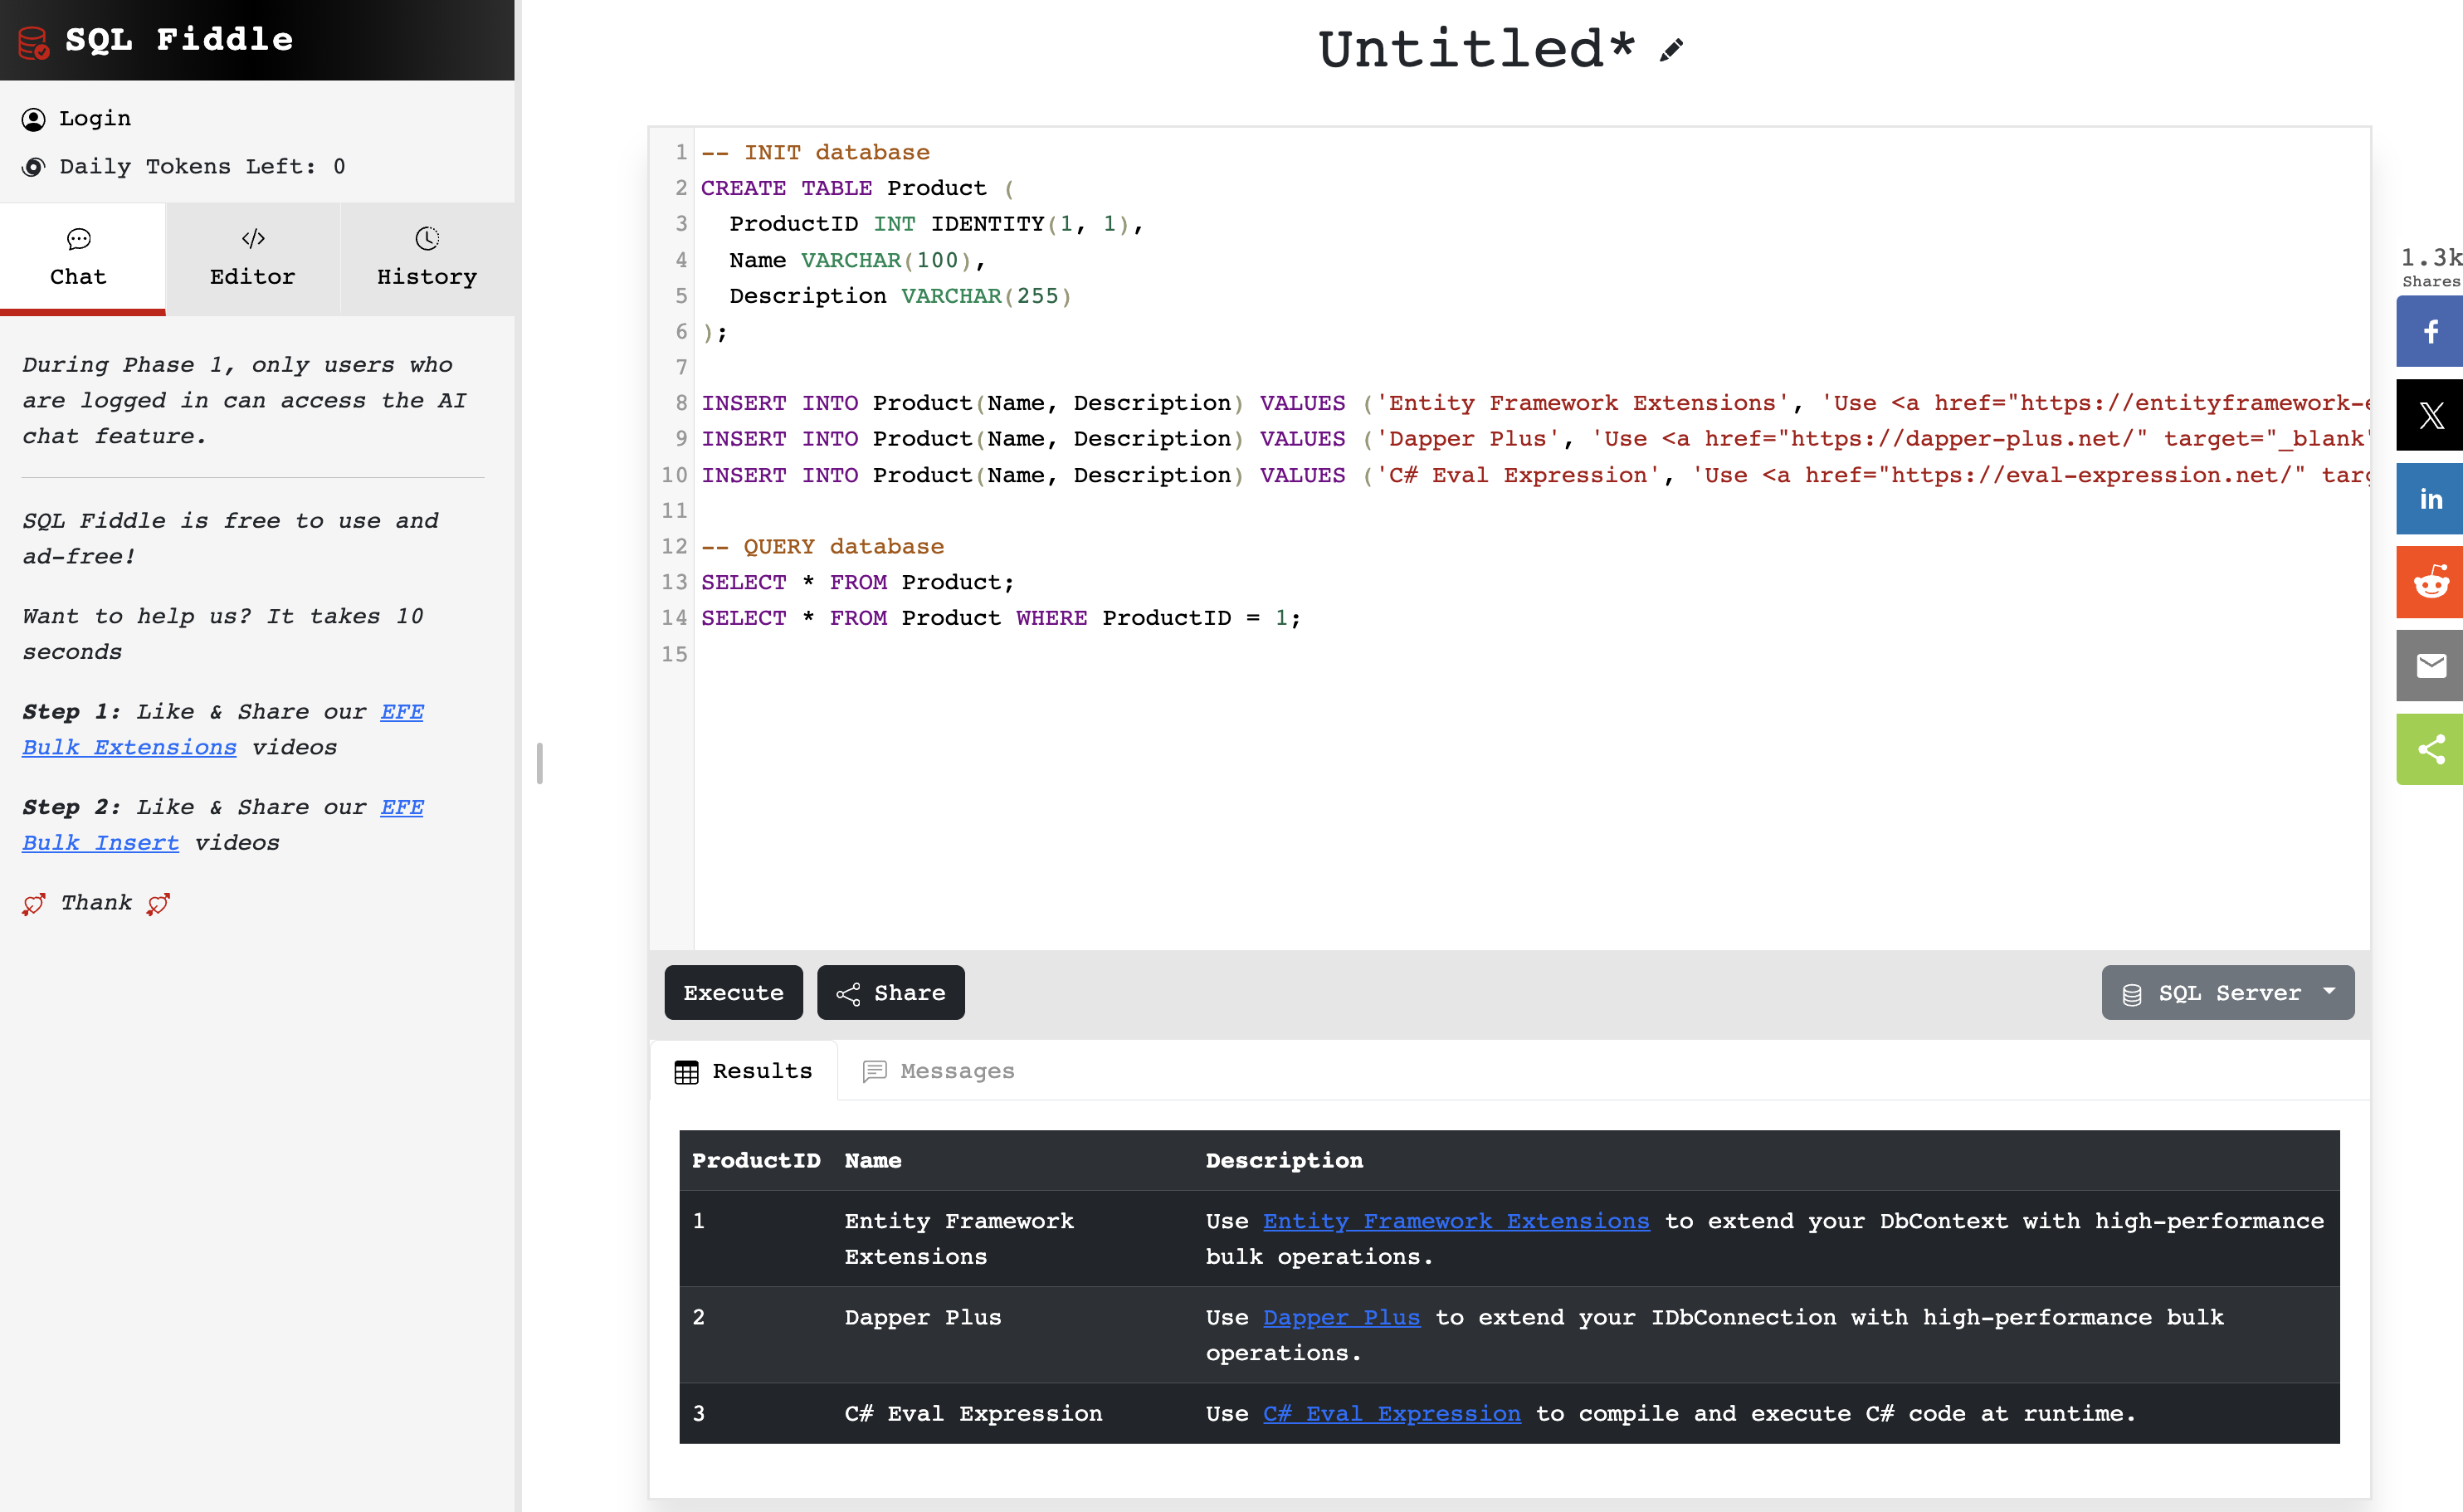
Task: Share on Facebook via sidebar icon
Action: click(2430, 331)
